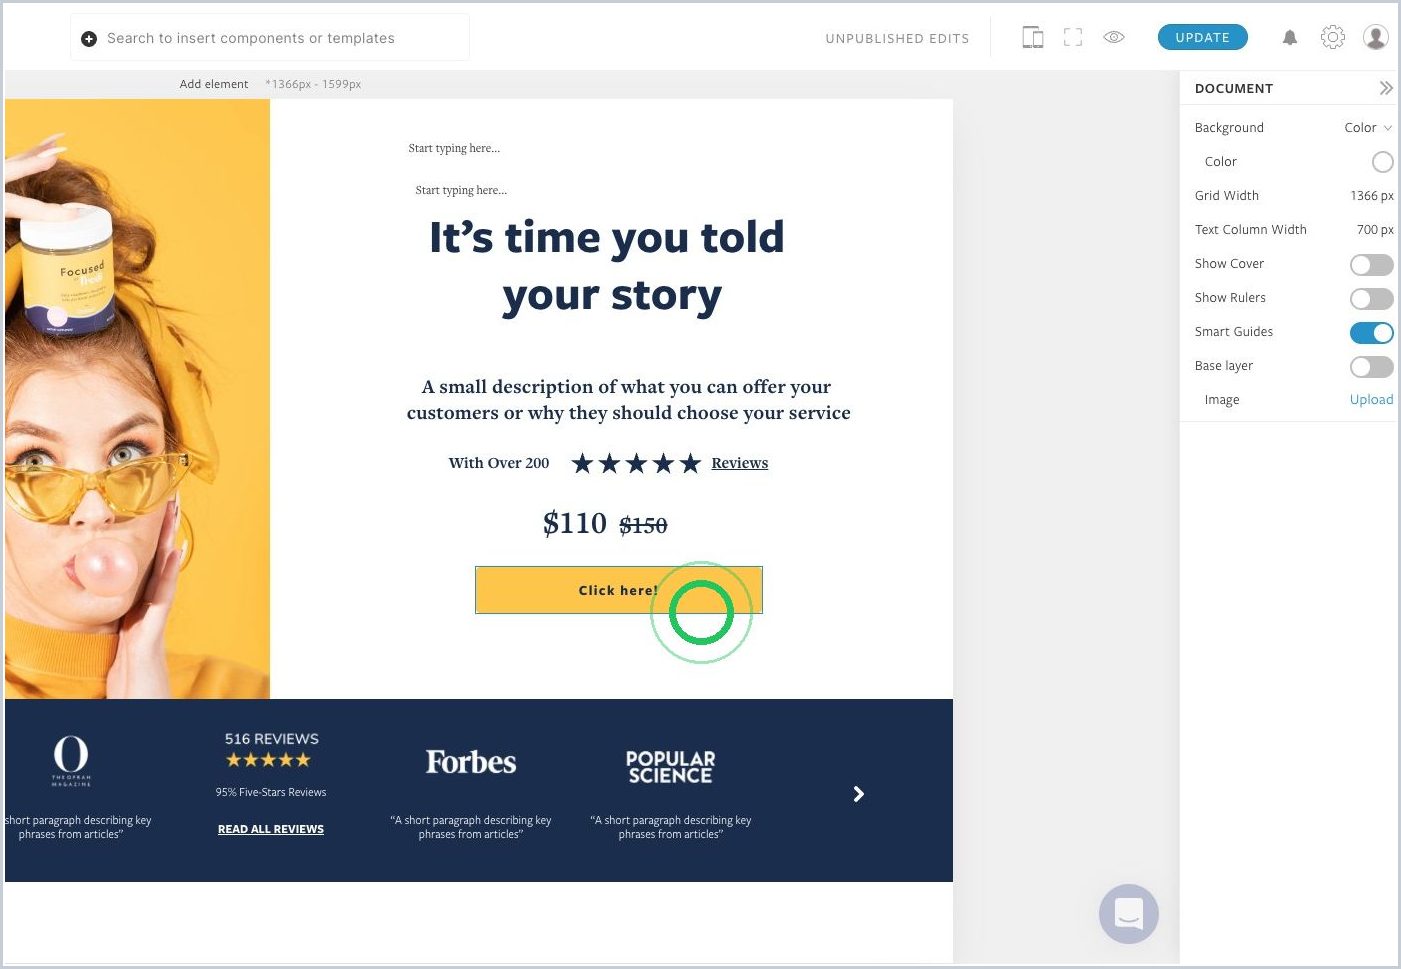Collapse the Document panel with double chevron
The width and height of the screenshot is (1401, 969).
pos(1386,88)
